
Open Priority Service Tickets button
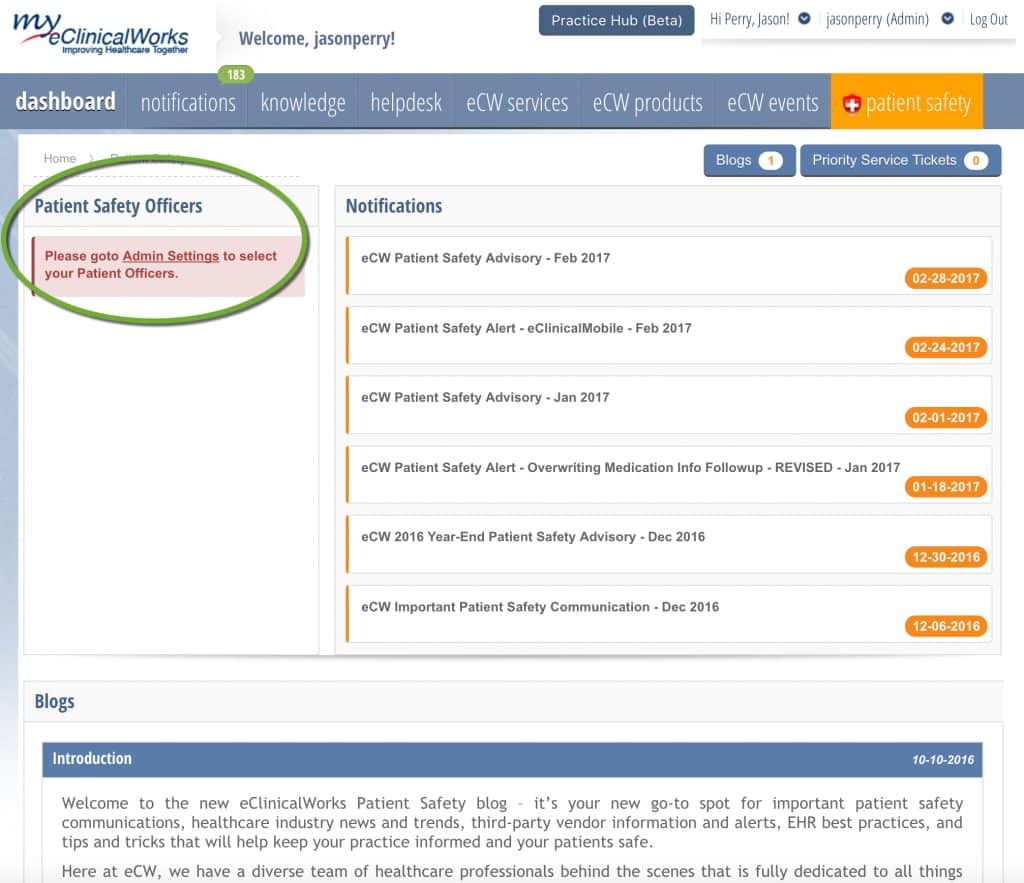901,160
